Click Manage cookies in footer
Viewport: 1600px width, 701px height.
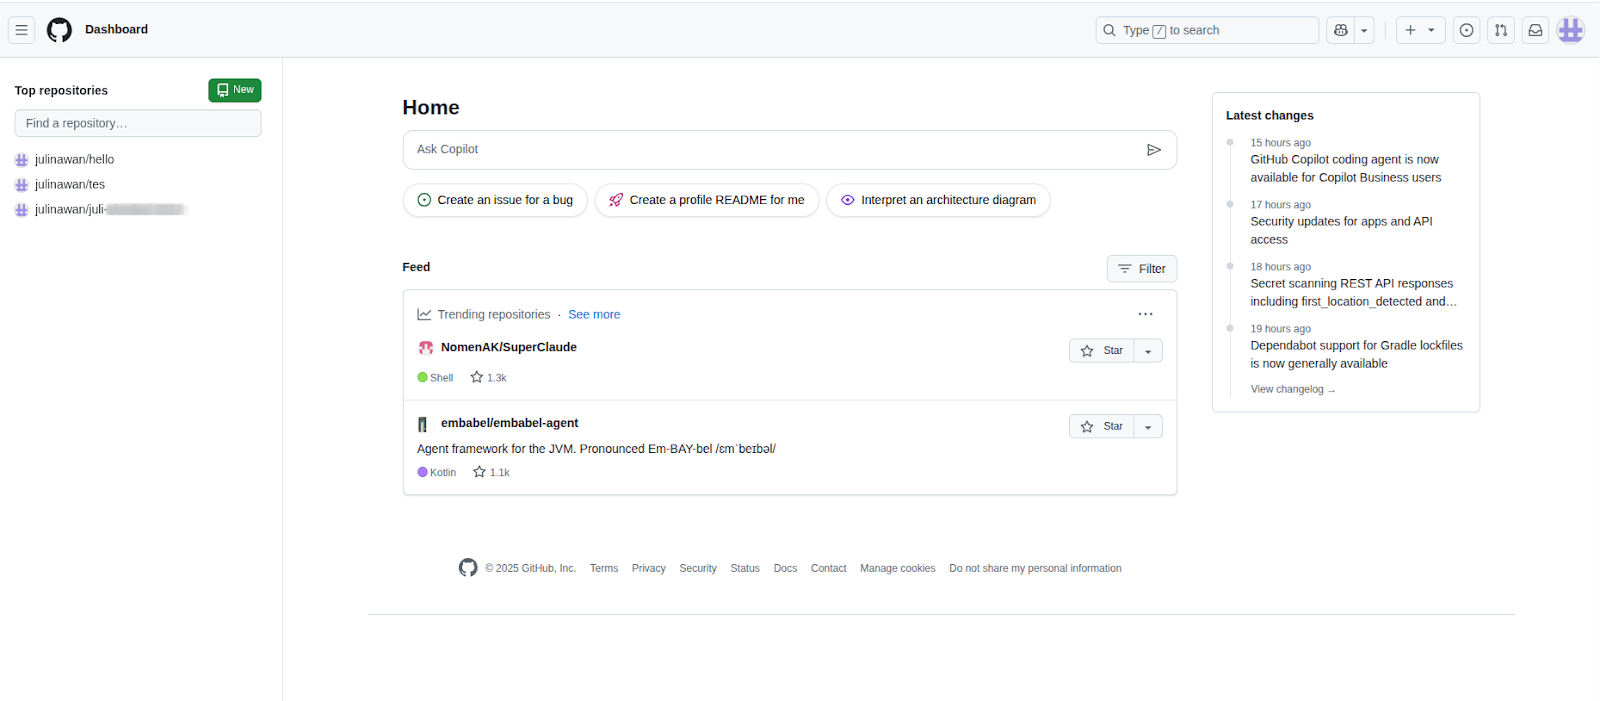898,568
